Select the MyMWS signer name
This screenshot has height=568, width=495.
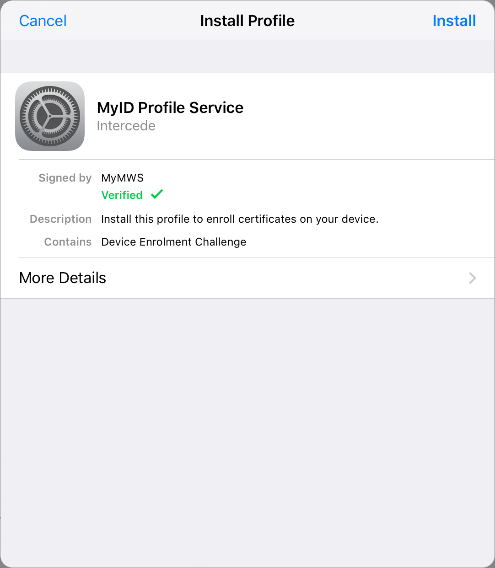122,178
